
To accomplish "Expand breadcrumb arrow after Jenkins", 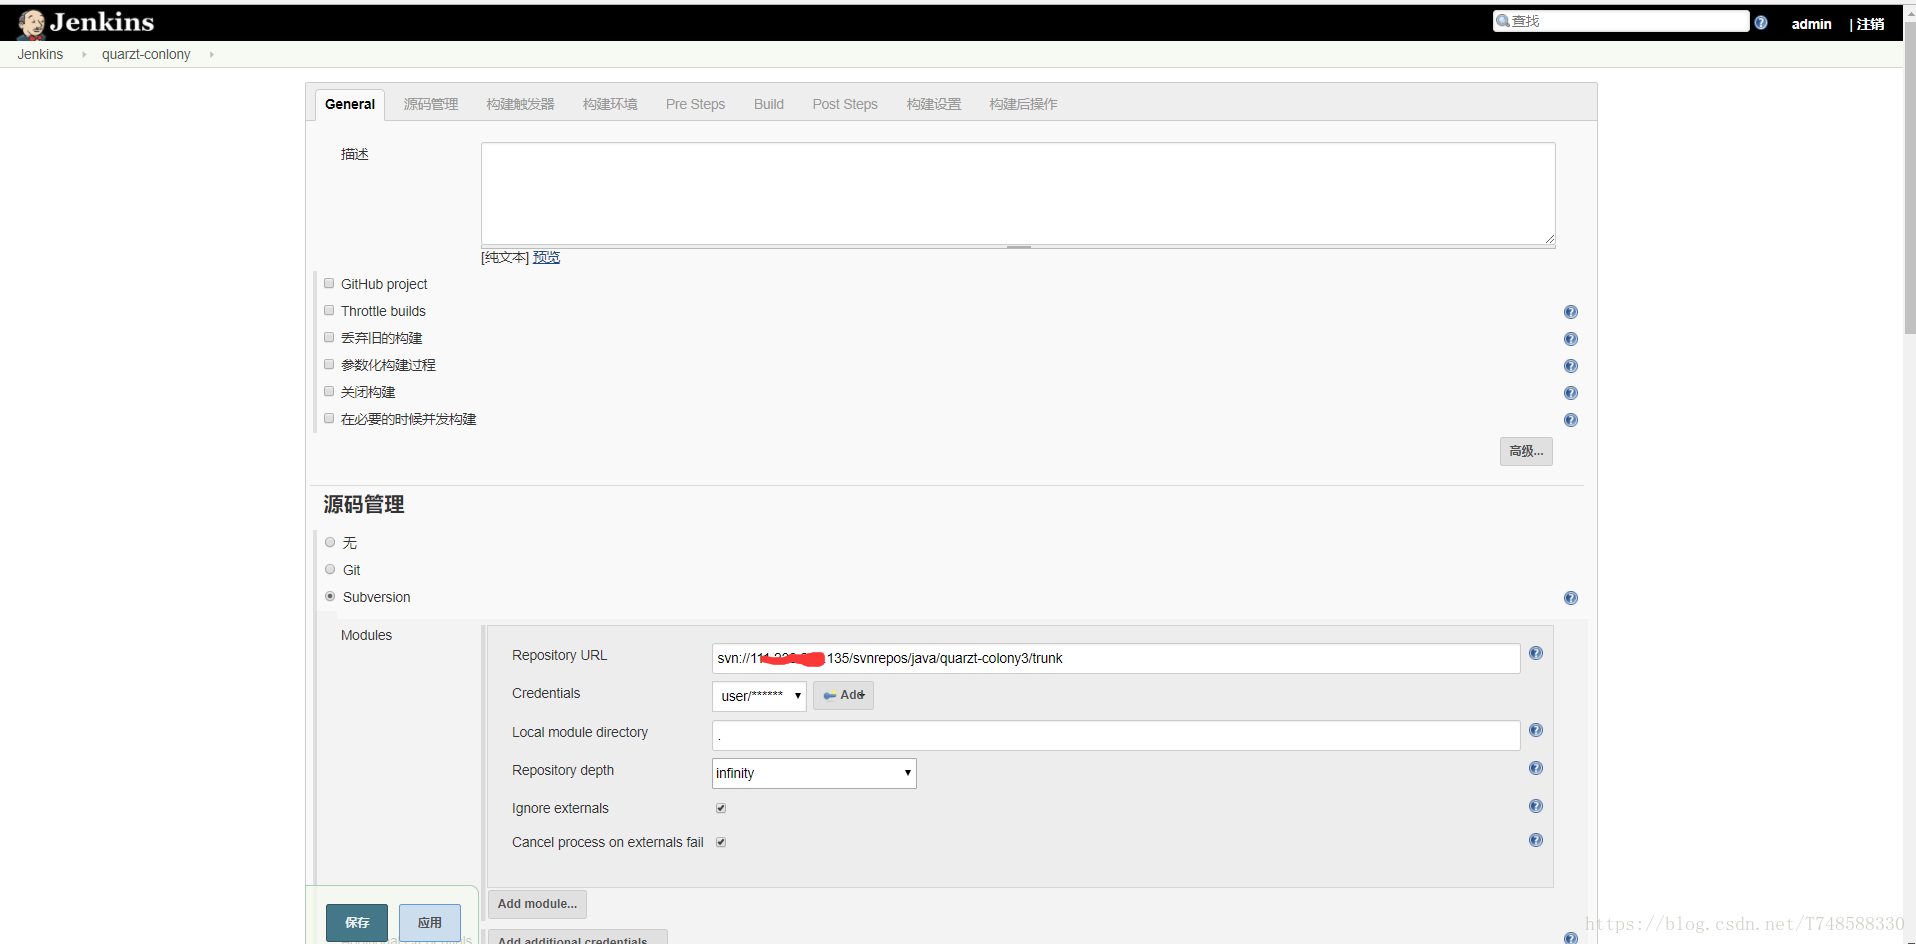I will [84, 54].
